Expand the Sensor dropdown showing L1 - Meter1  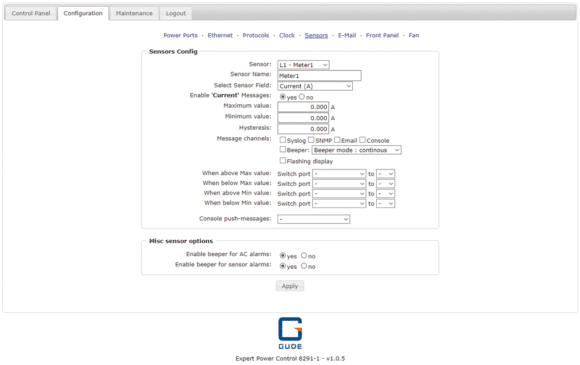click(x=303, y=65)
